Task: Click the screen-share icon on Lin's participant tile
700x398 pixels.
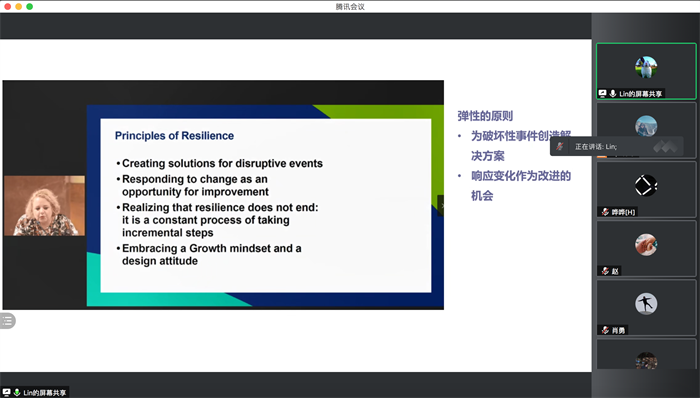Action: [x=603, y=93]
